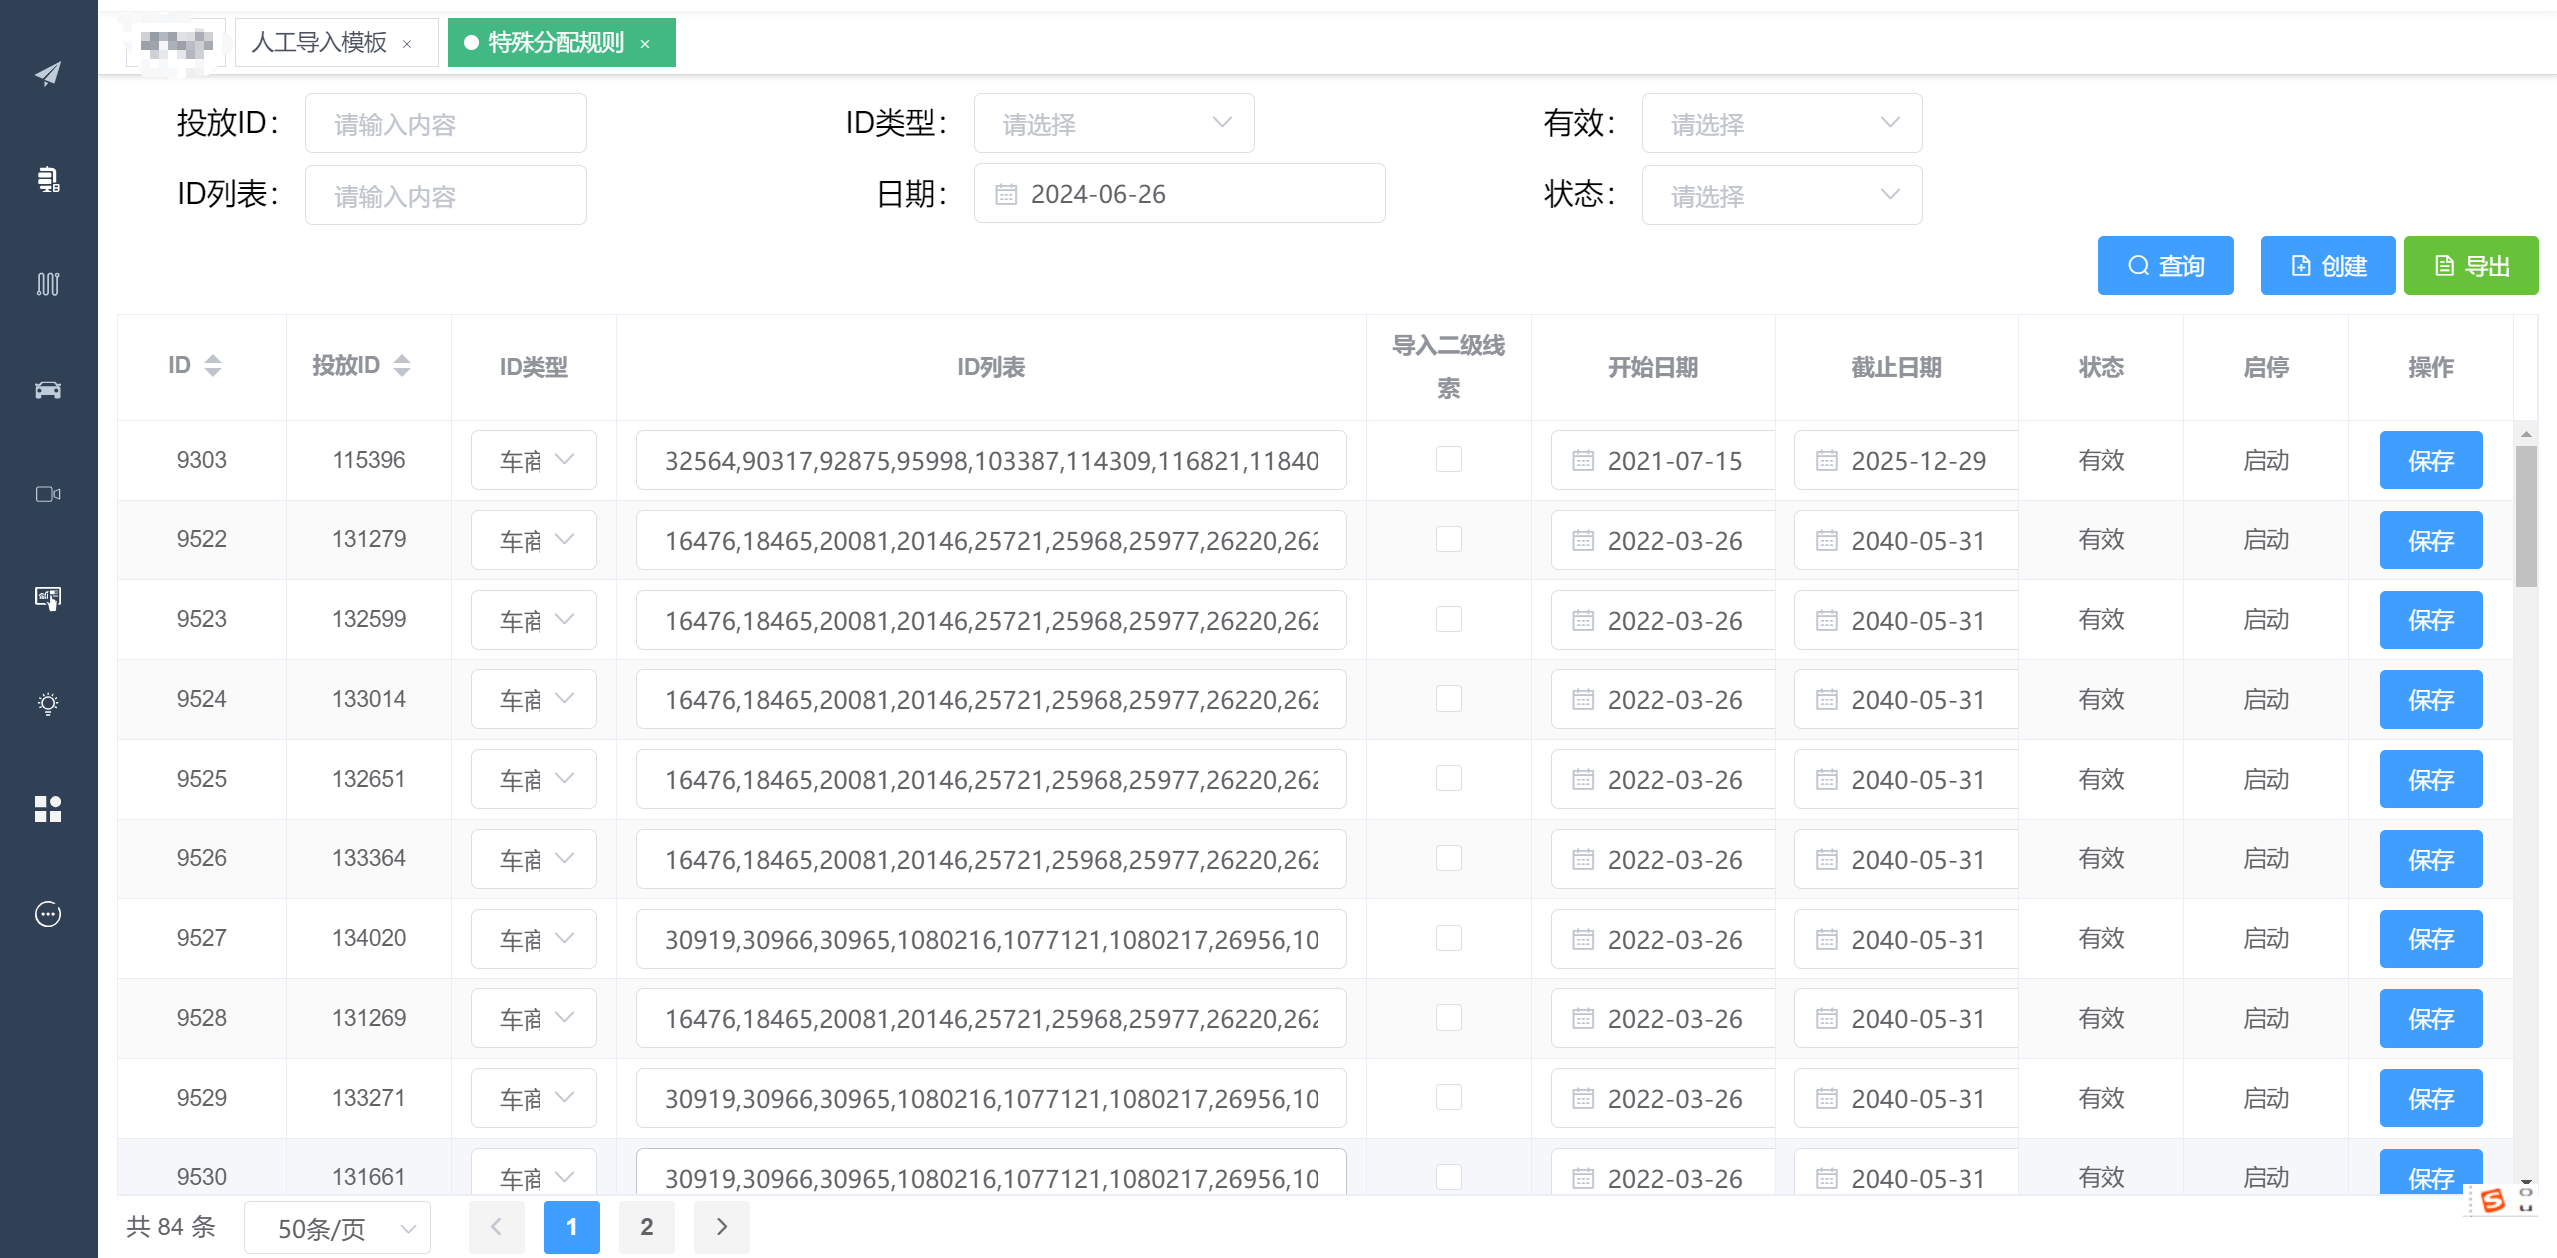This screenshot has height=1258, width=2557.
Task: Click the 创建 create button
Action: pyautogui.click(x=2328, y=266)
